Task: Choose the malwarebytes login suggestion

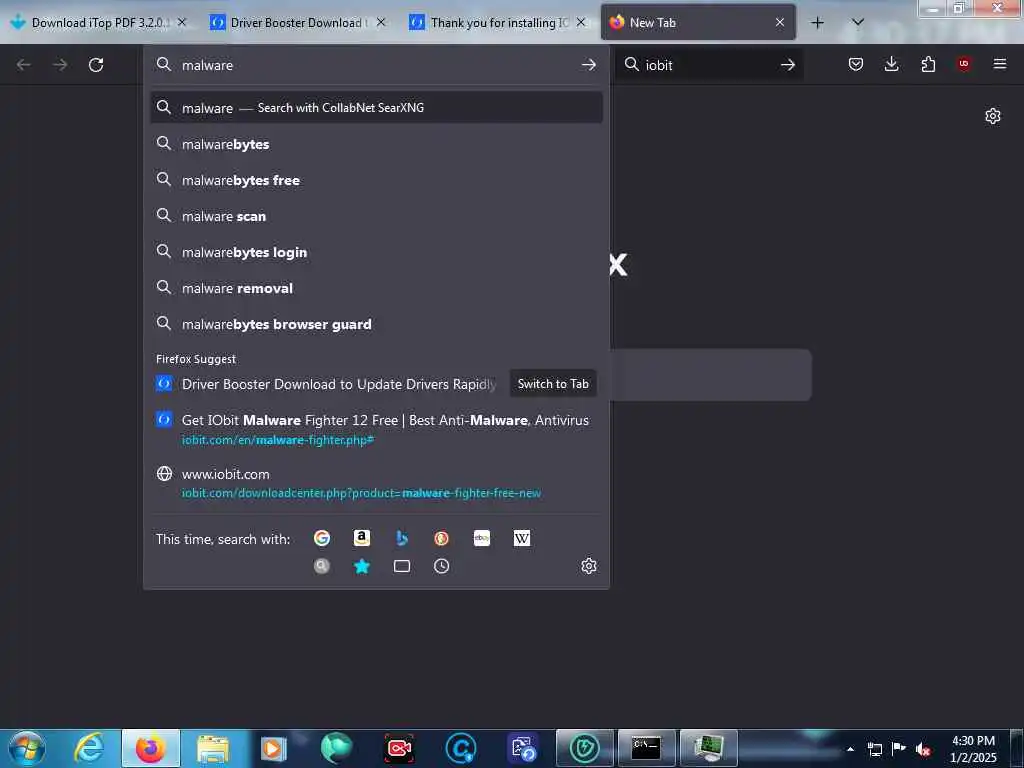Action: coord(376,252)
